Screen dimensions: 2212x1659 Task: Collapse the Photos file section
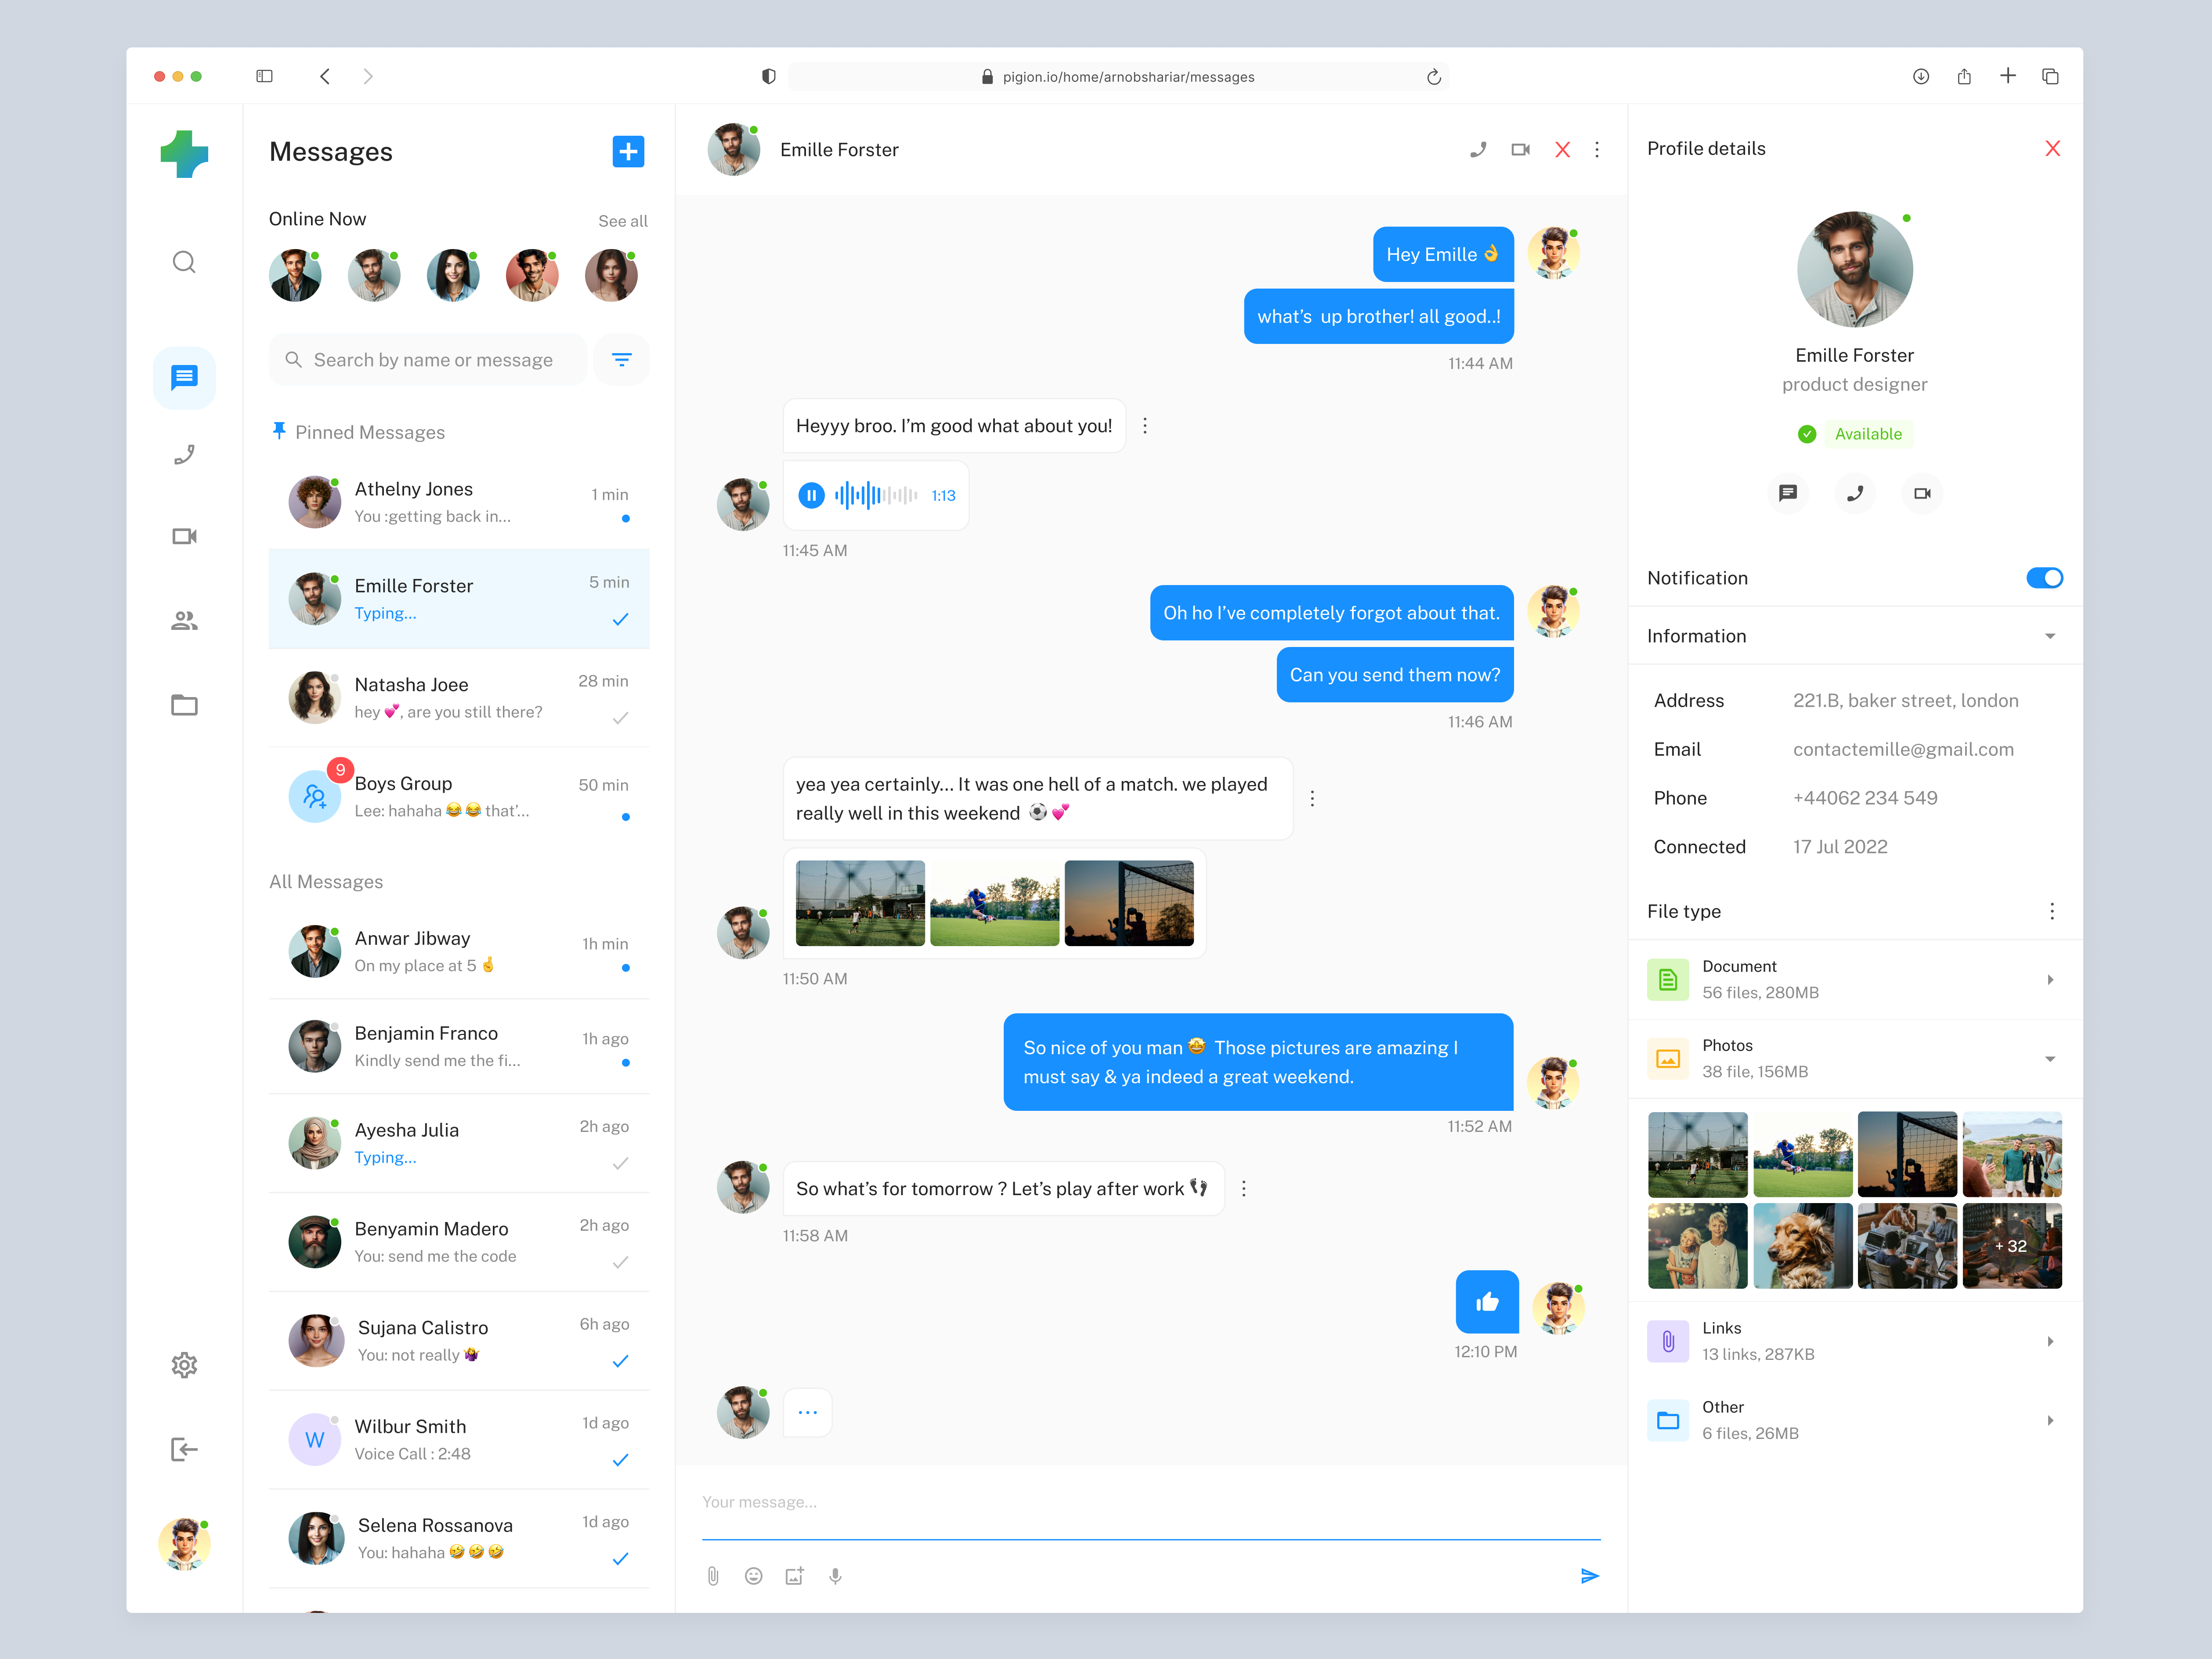click(x=2051, y=1058)
